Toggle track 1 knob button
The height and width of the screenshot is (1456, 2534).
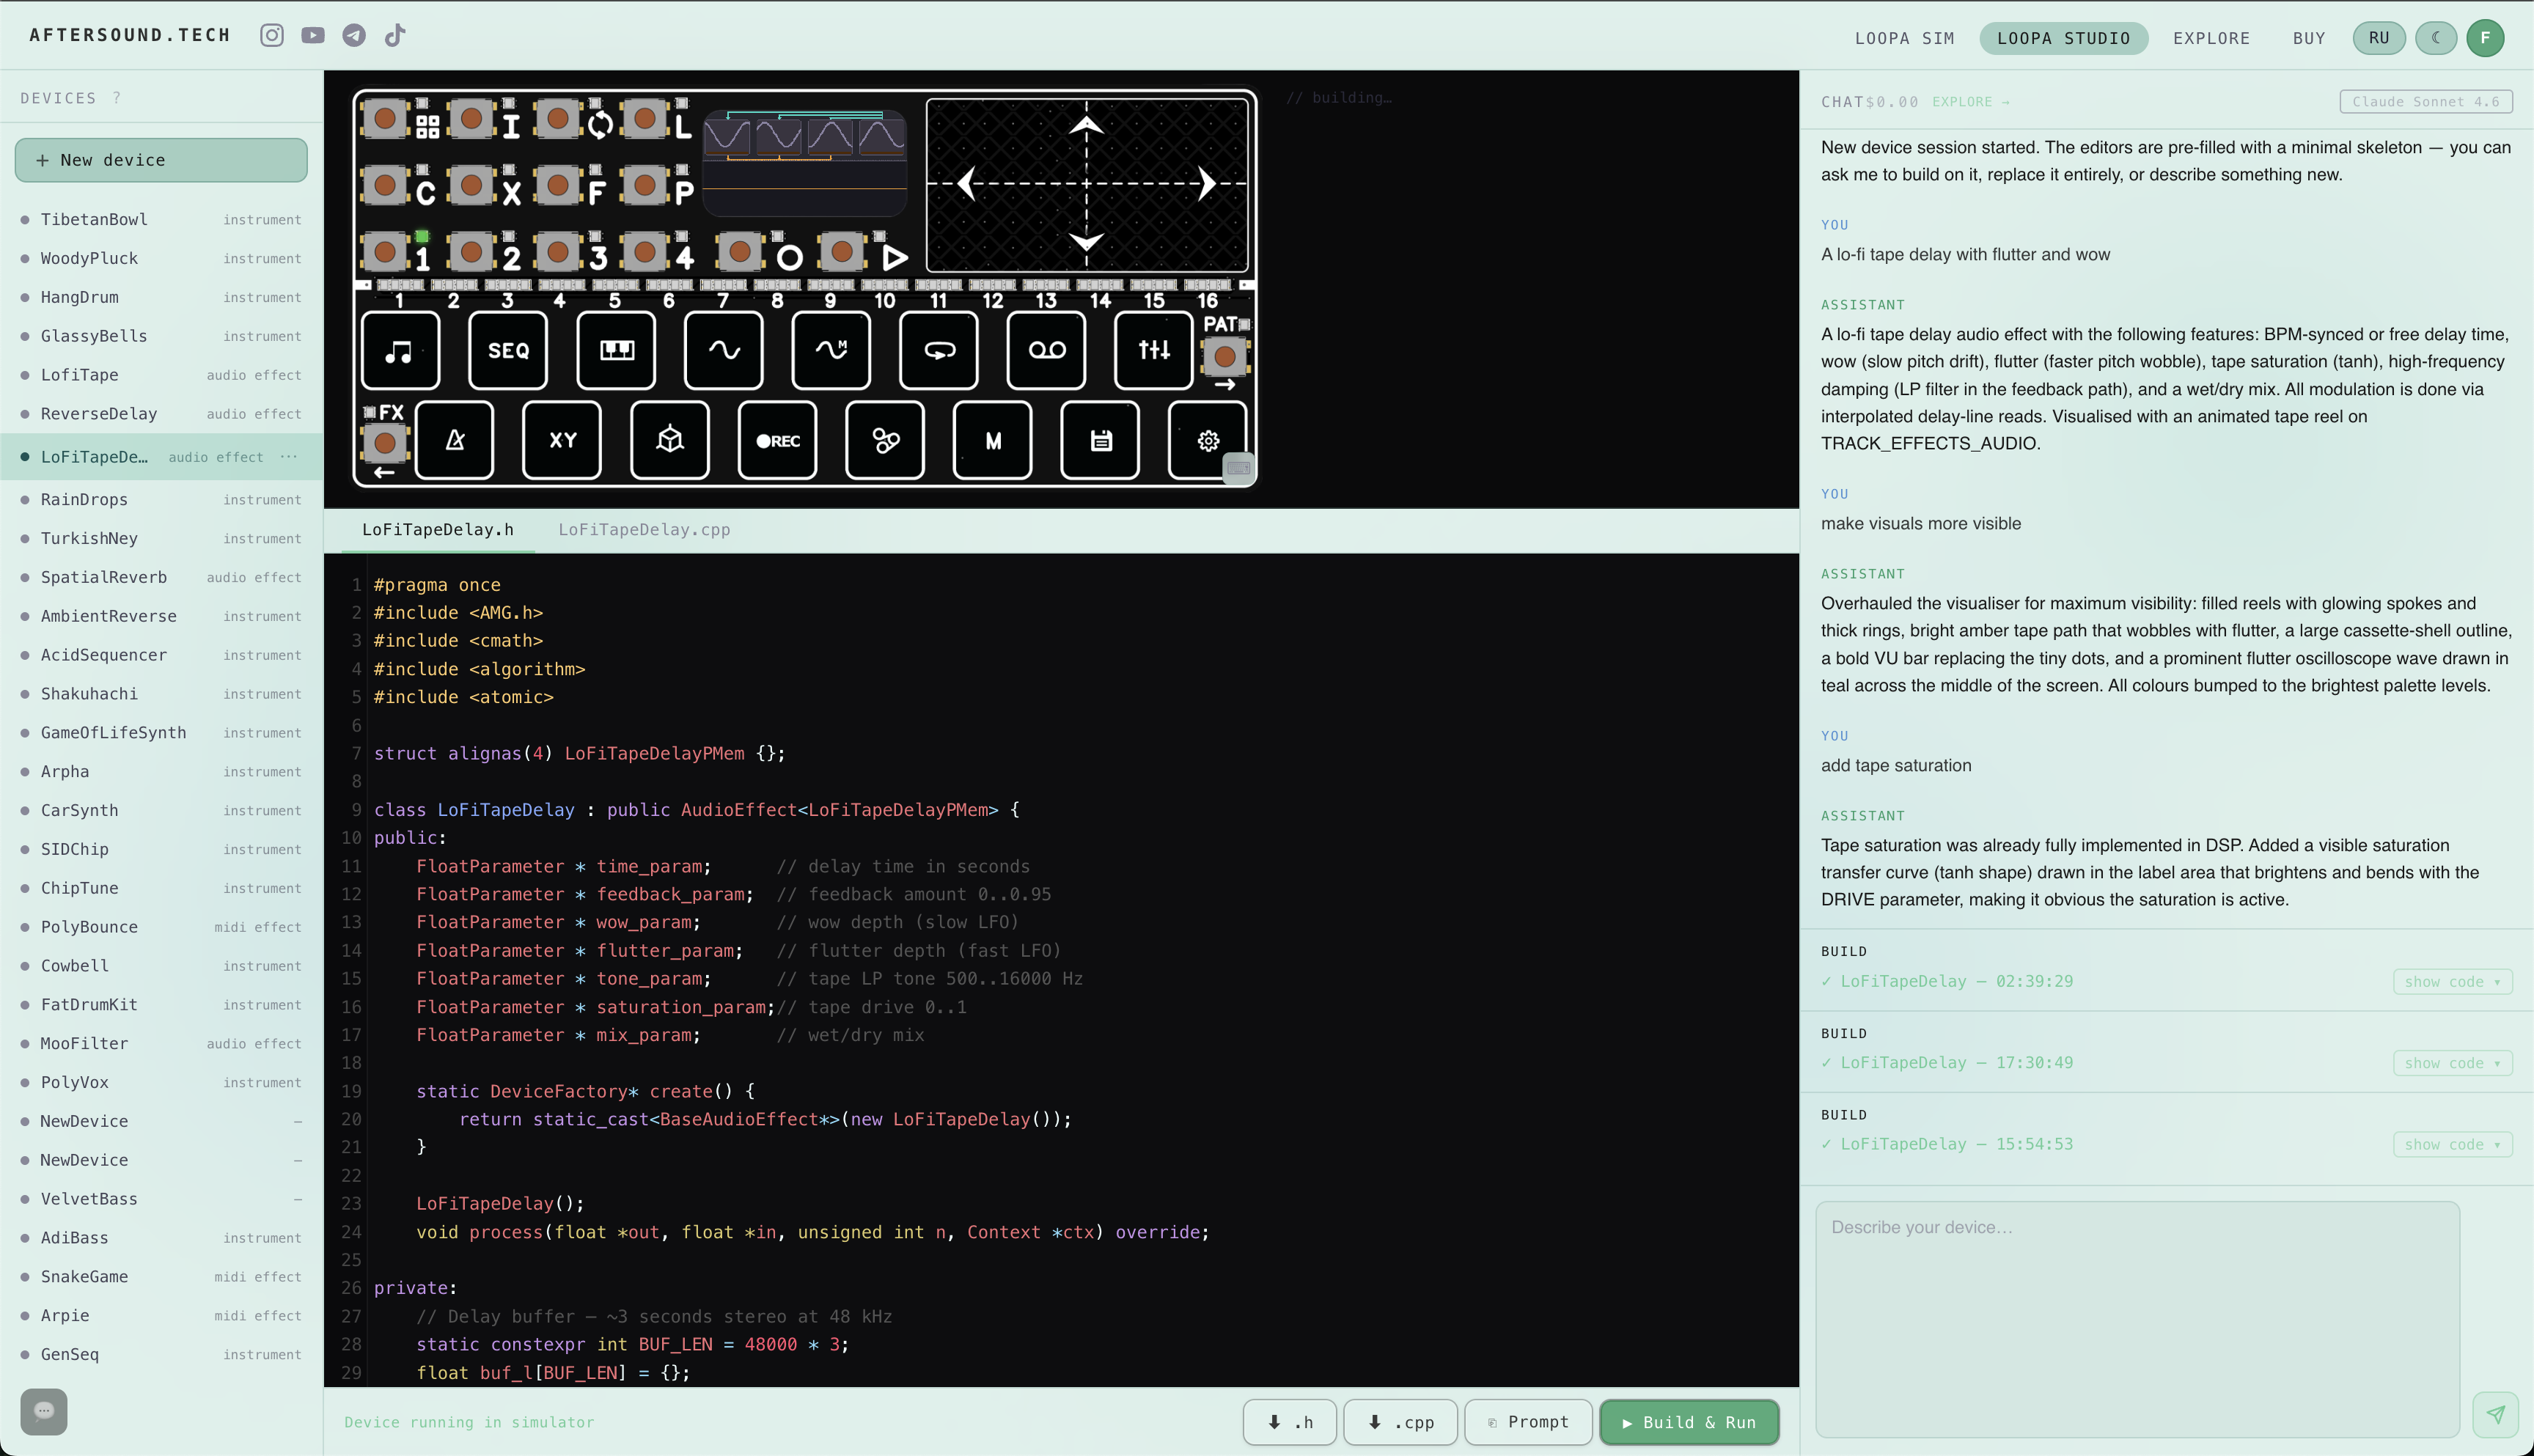click(x=384, y=252)
